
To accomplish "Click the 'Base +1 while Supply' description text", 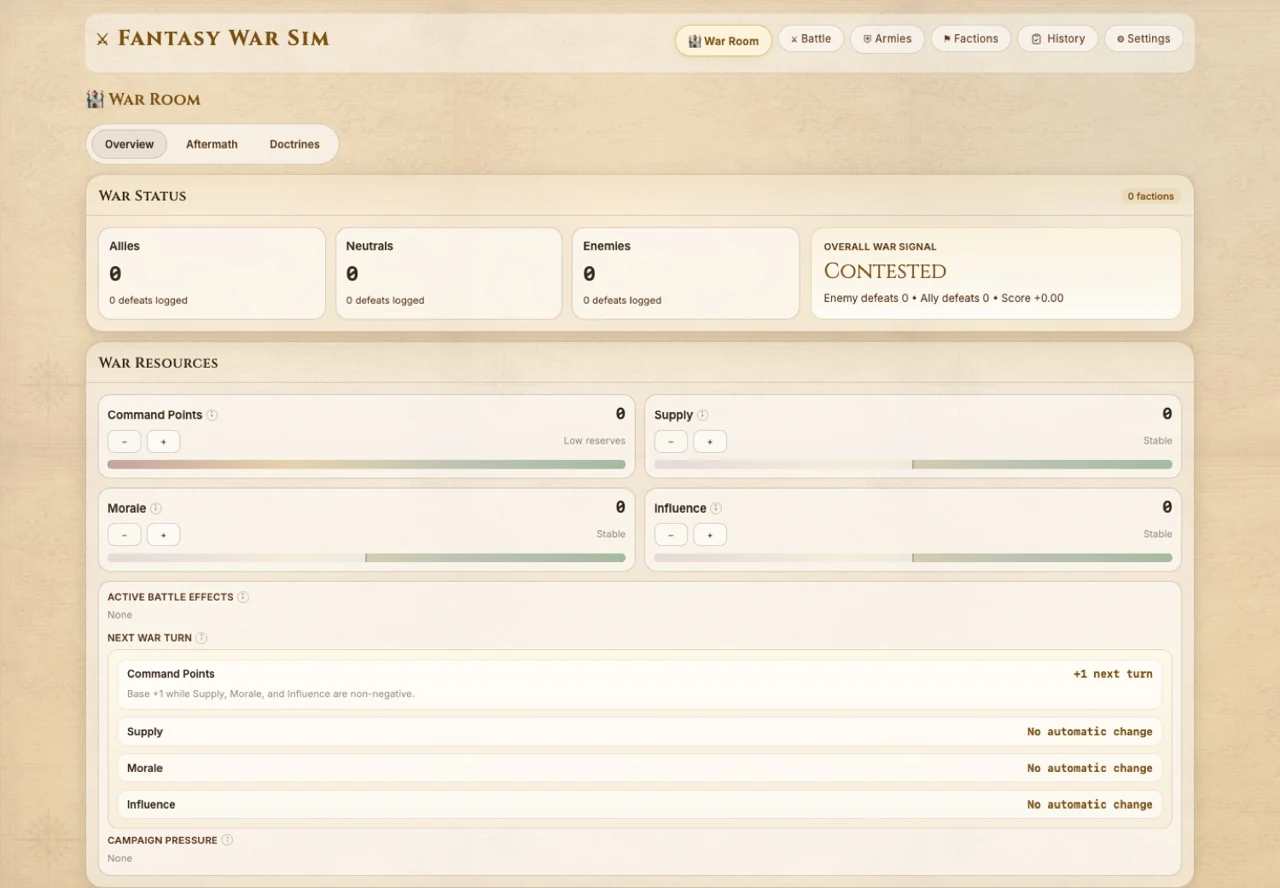I will [270, 694].
